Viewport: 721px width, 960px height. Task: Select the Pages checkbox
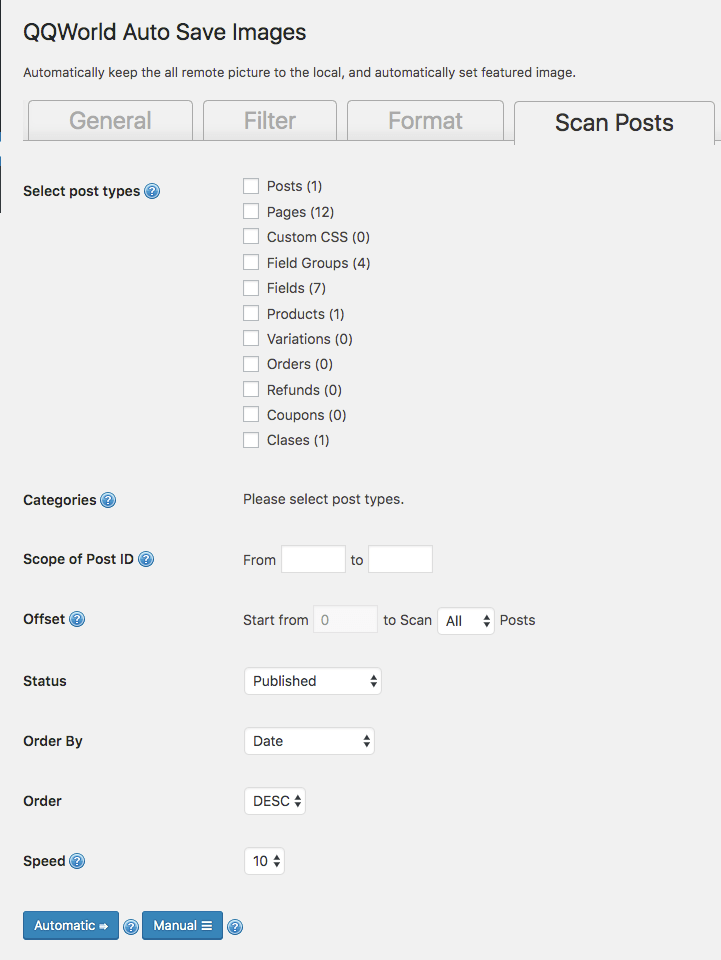[x=250, y=211]
